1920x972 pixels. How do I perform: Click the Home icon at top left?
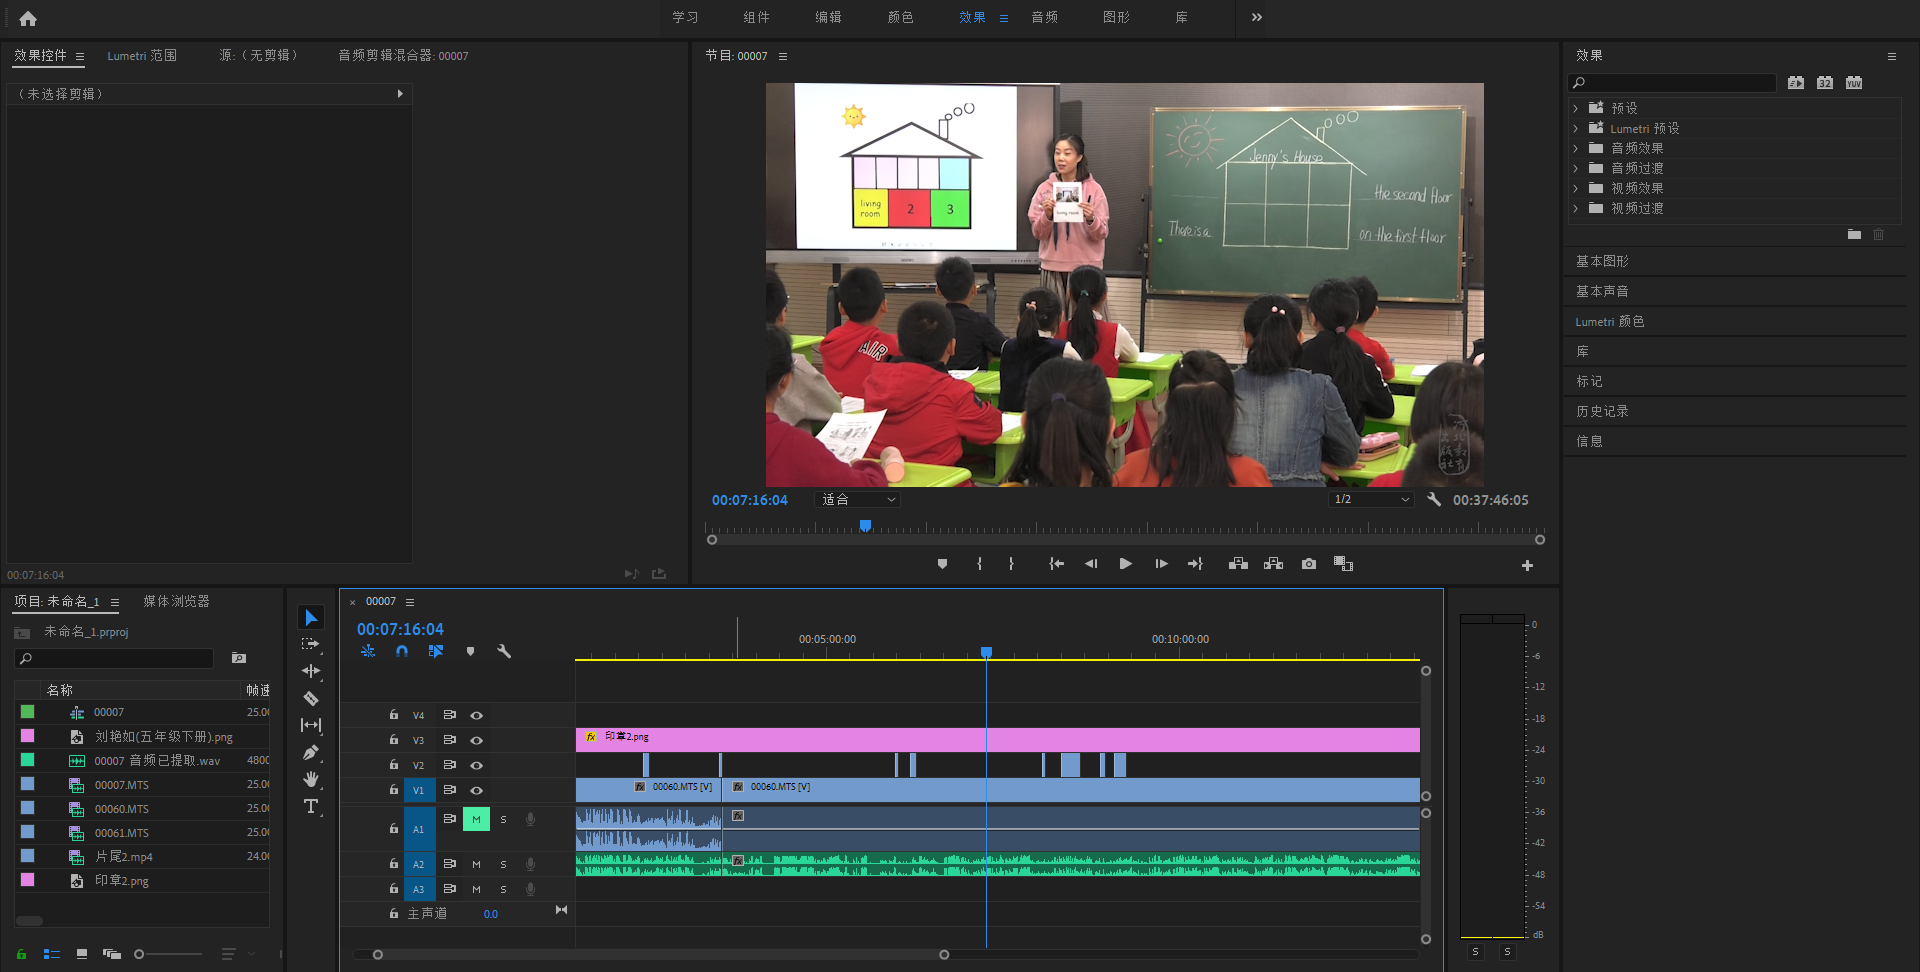[28, 18]
